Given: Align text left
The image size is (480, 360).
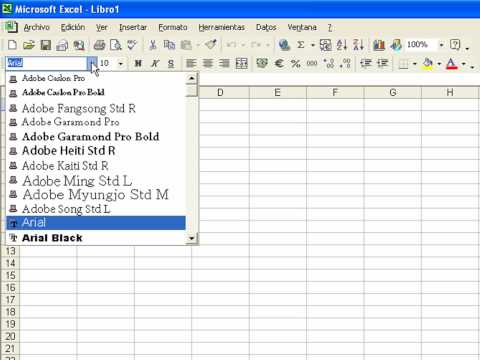Looking at the screenshot, I should click(x=191, y=63).
